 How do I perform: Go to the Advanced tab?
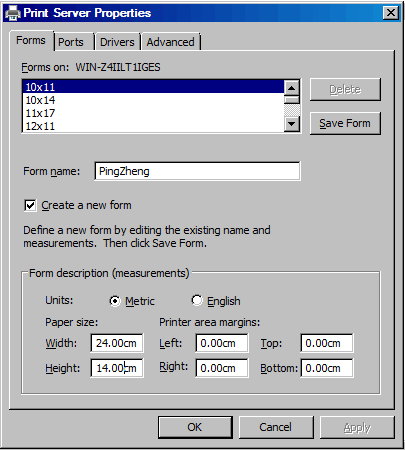[171, 42]
